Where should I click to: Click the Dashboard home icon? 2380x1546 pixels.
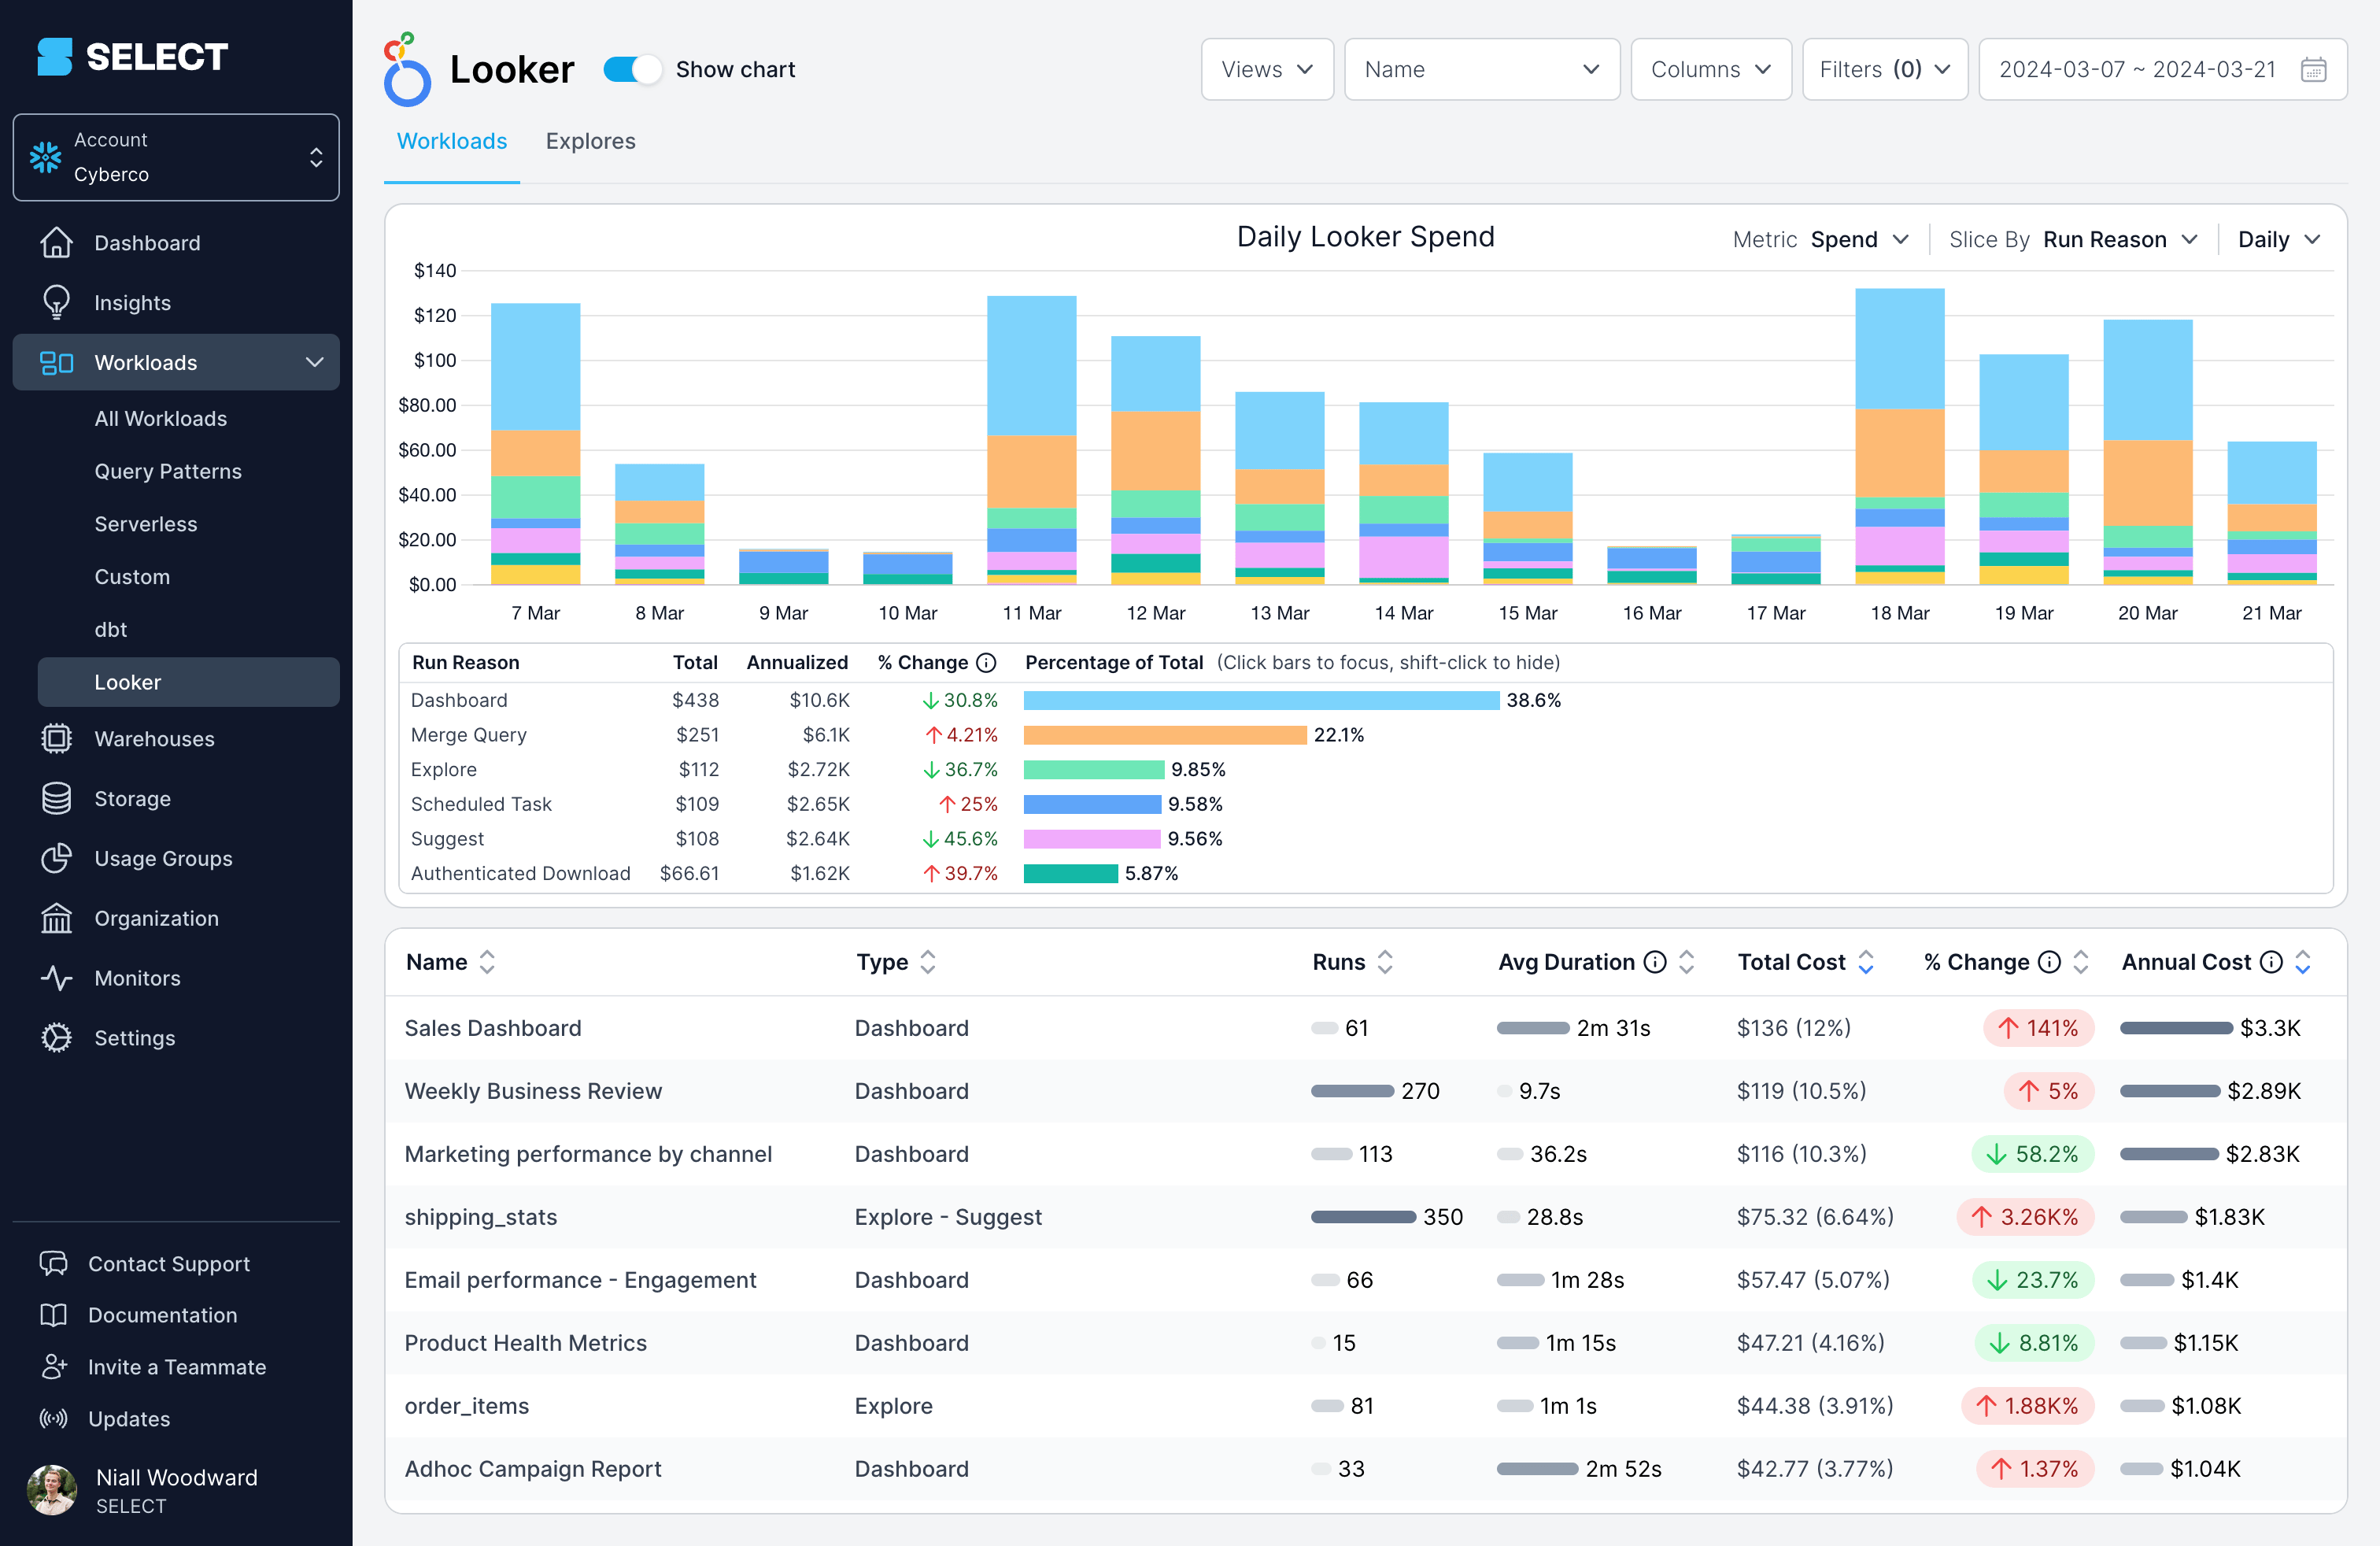(x=56, y=242)
